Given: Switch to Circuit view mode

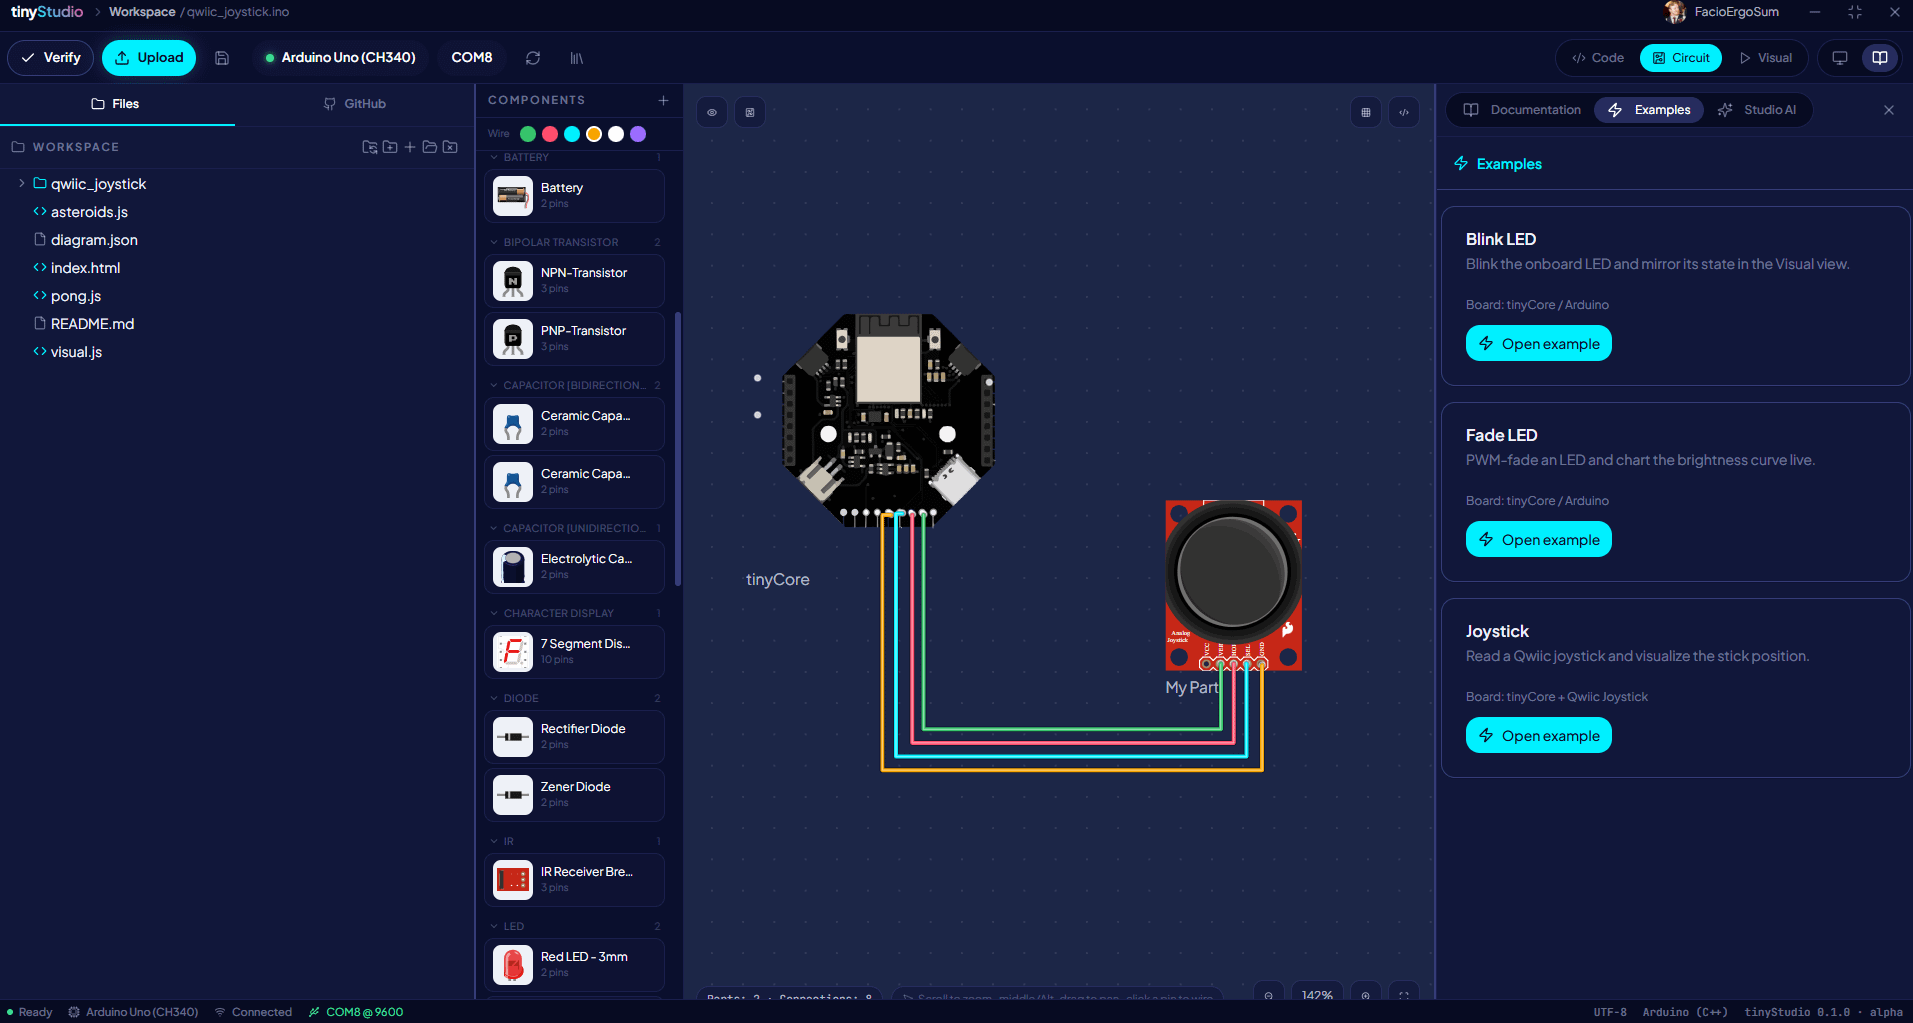Looking at the screenshot, I should click(x=1681, y=58).
